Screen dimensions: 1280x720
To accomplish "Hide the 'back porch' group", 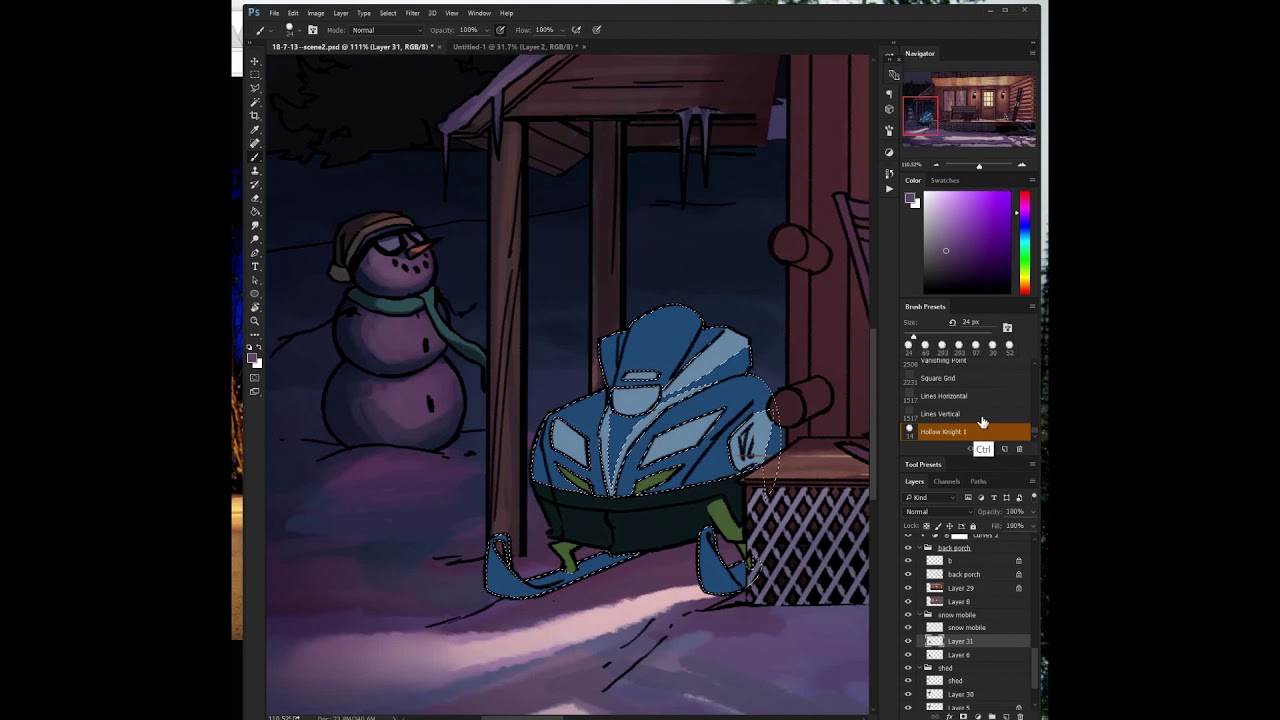I will [908, 548].
